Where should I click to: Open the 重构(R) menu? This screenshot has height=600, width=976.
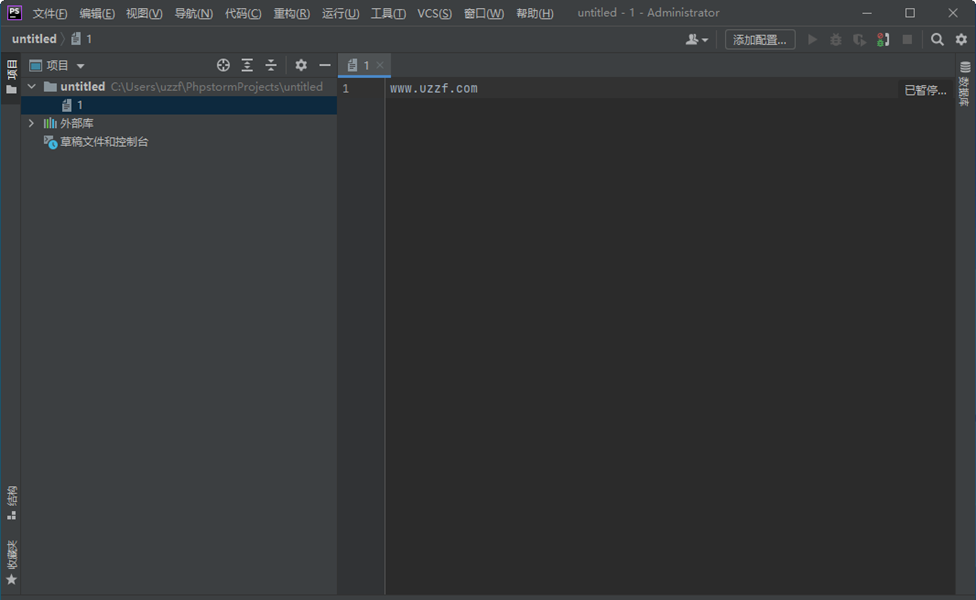(292, 13)
